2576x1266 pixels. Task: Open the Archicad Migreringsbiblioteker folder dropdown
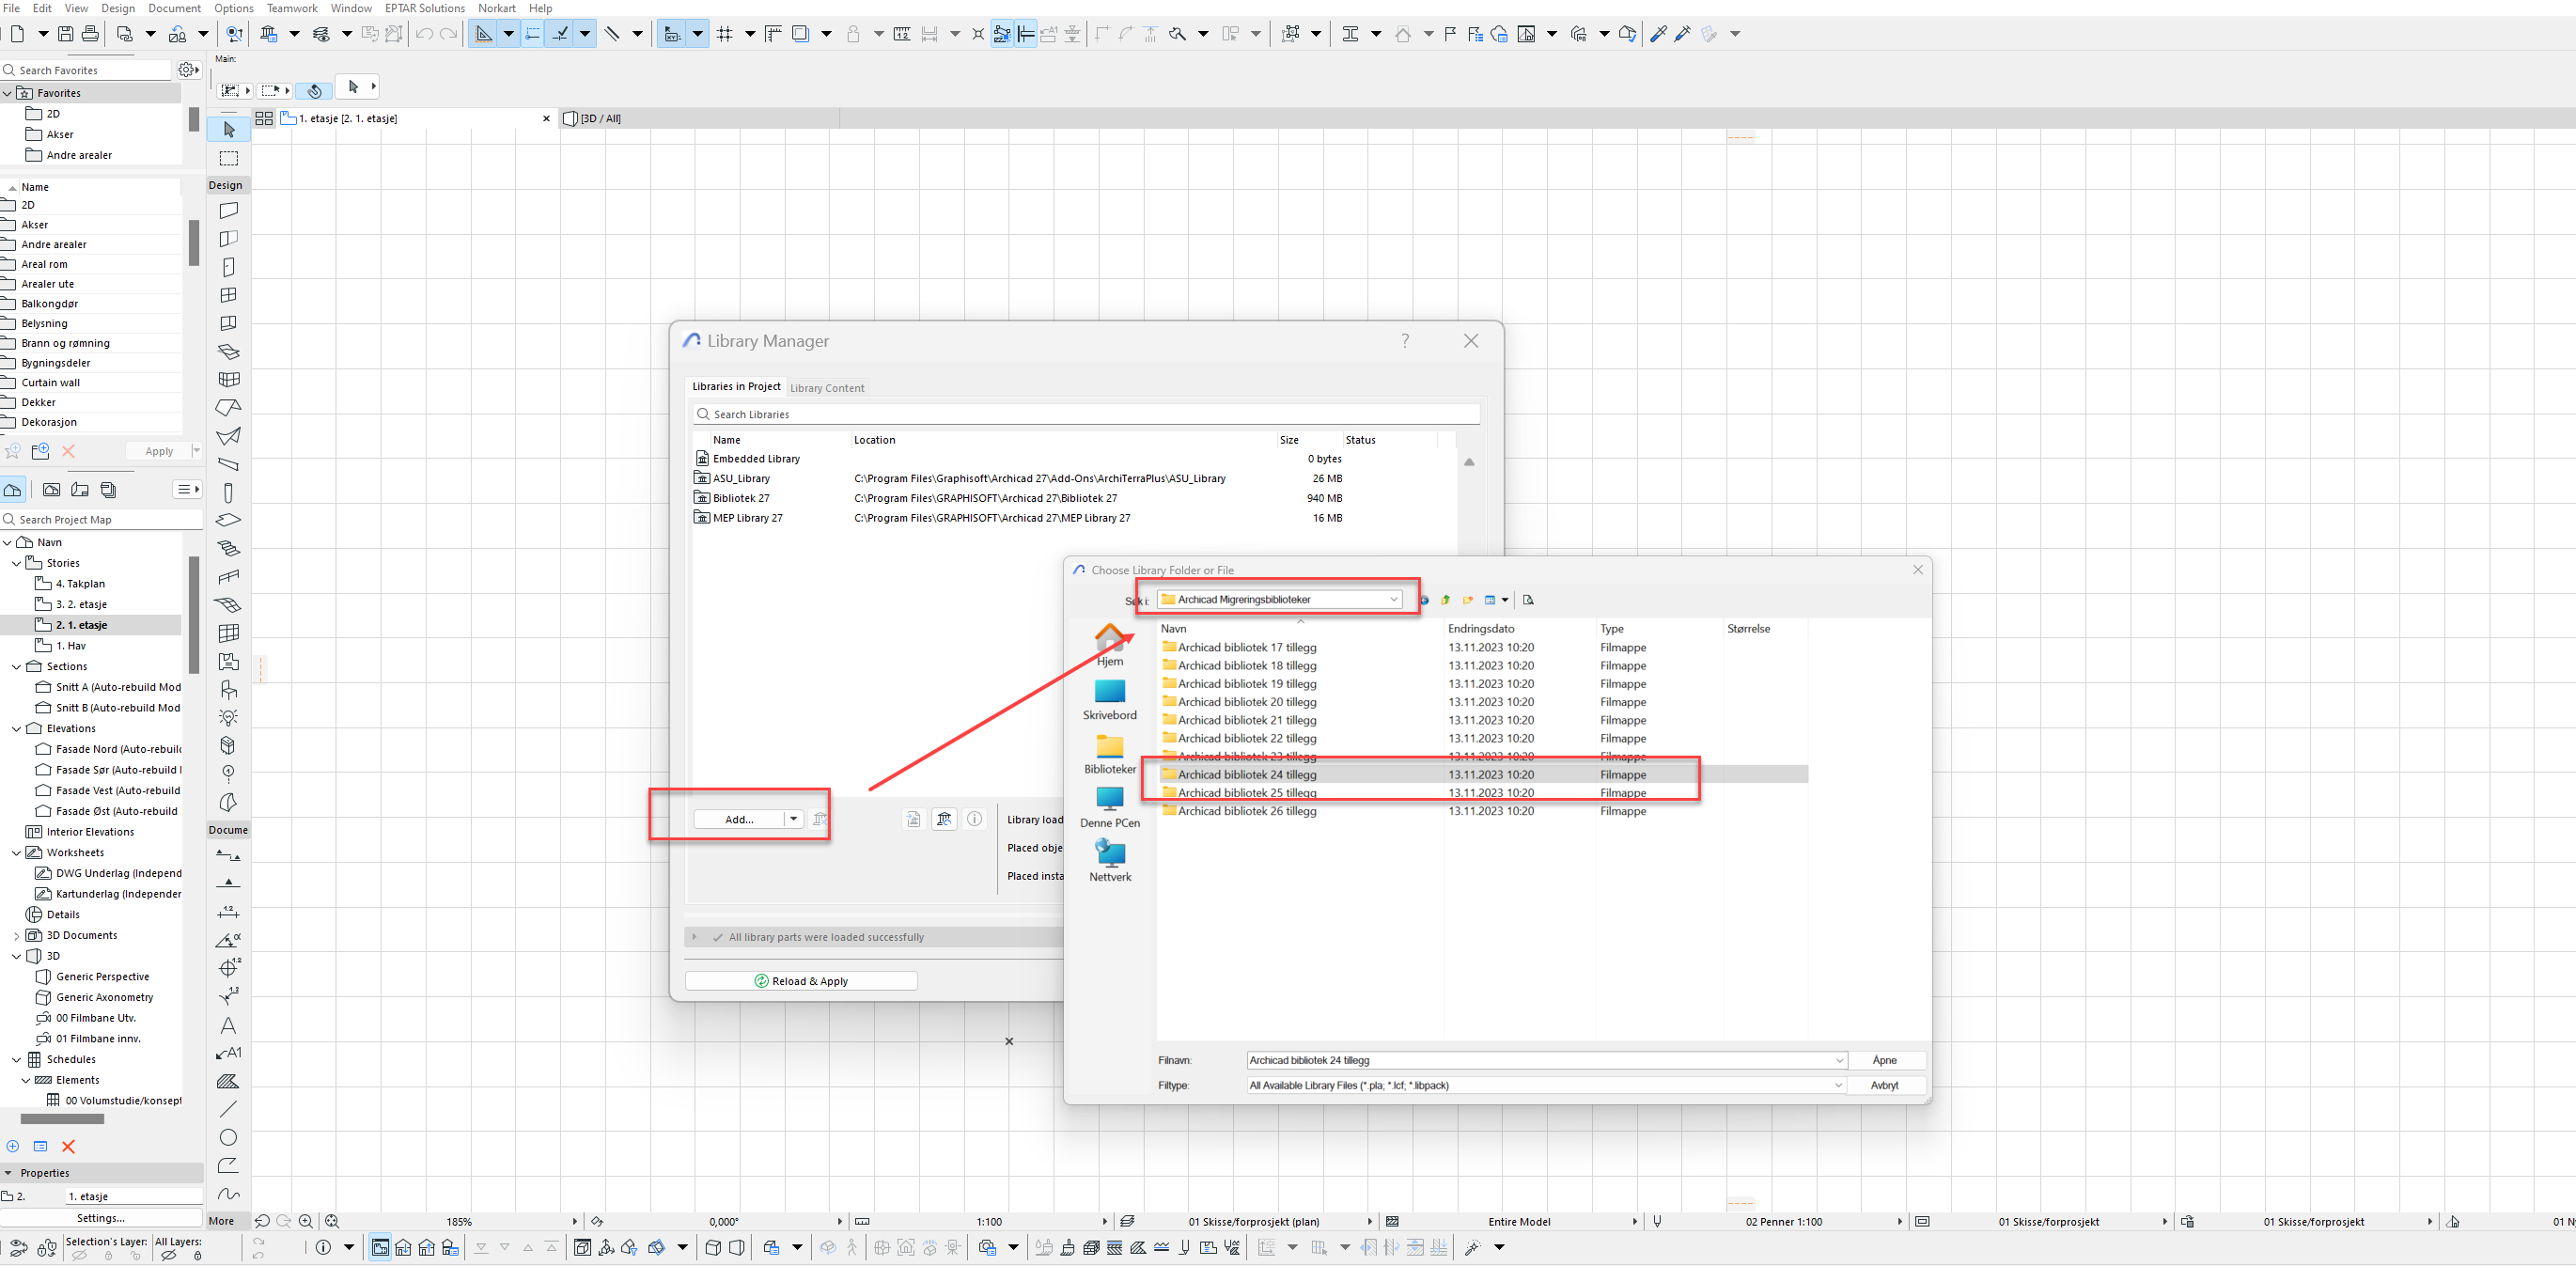click(x=1393, y=600)
